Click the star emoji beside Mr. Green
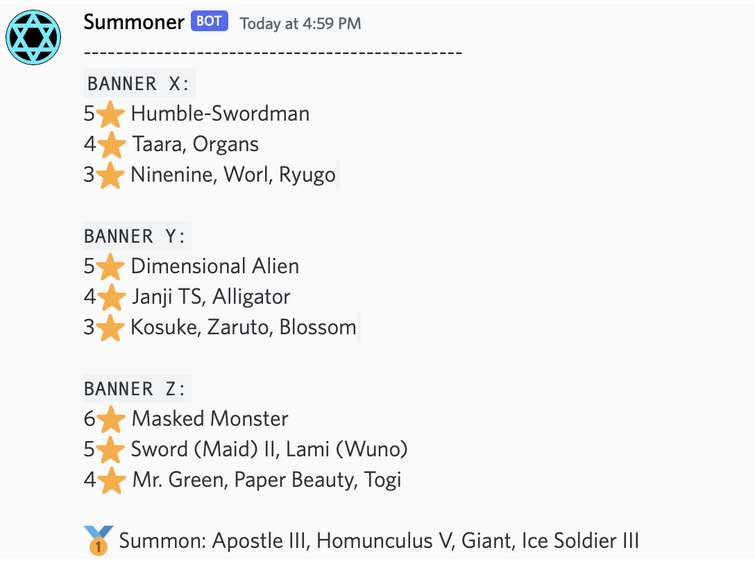Viewport: 755px width, 577px height. pyautogui.click(x=111, y=480)
